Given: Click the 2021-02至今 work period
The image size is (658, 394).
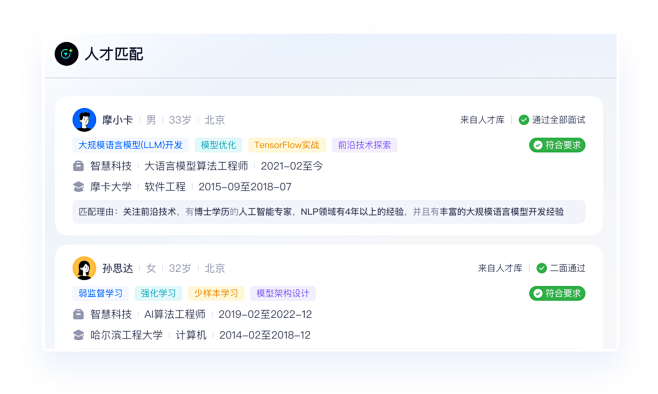Looking at the screenshot, I should tap(292, 166).
